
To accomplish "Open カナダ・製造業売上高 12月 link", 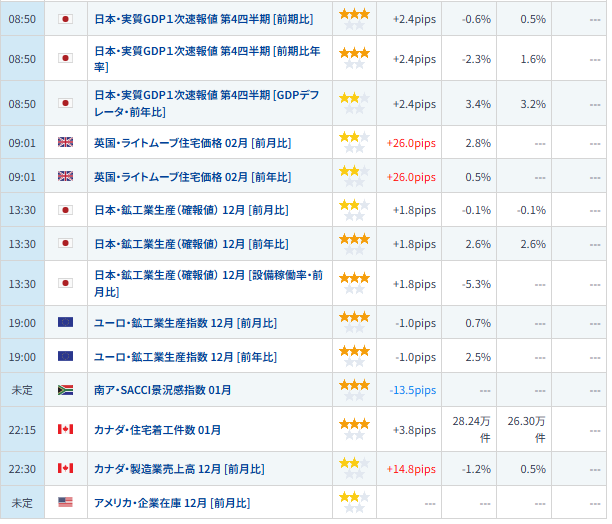I will coord(179,469).
